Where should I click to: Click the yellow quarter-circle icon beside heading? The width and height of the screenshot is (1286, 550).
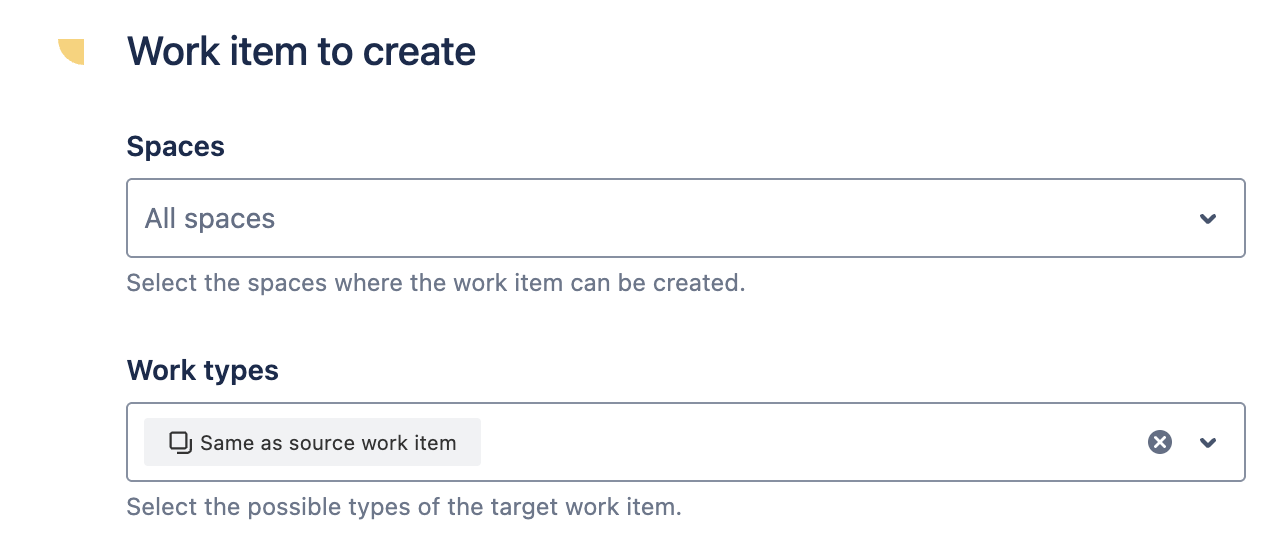72,51
